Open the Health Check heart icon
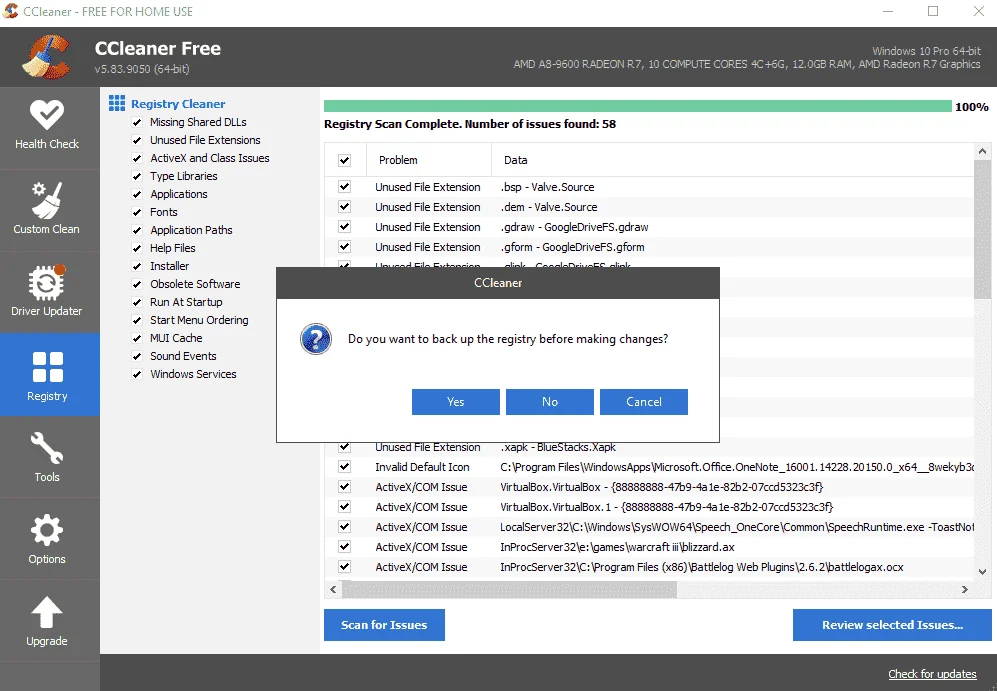This screenshot has width=997, height=691. click(x=47, y=115)
